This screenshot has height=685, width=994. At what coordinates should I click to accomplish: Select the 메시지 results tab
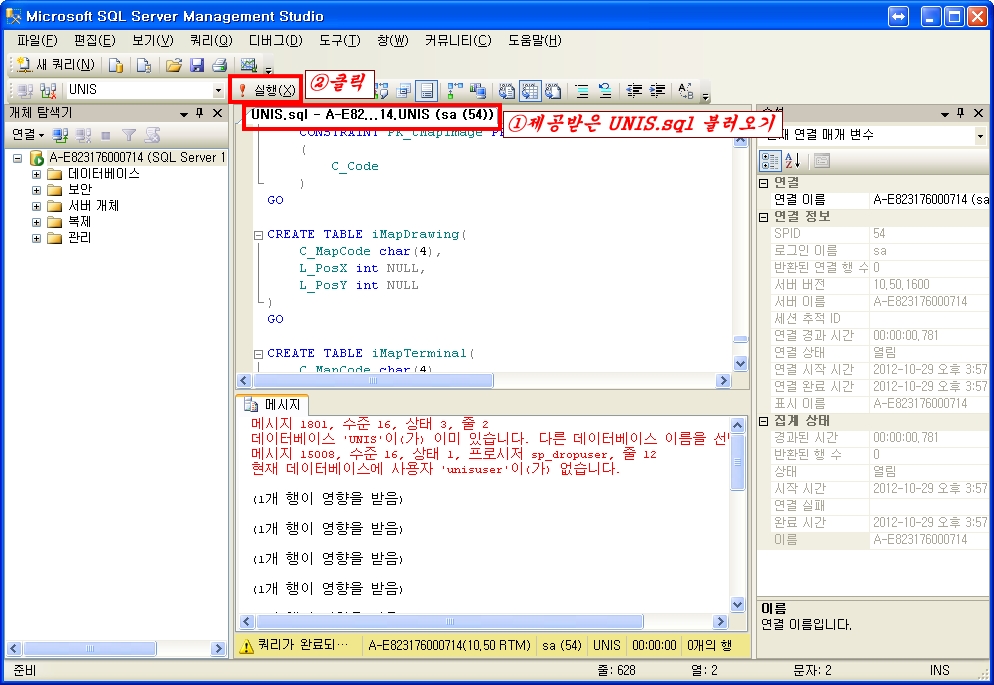[273, 404]
